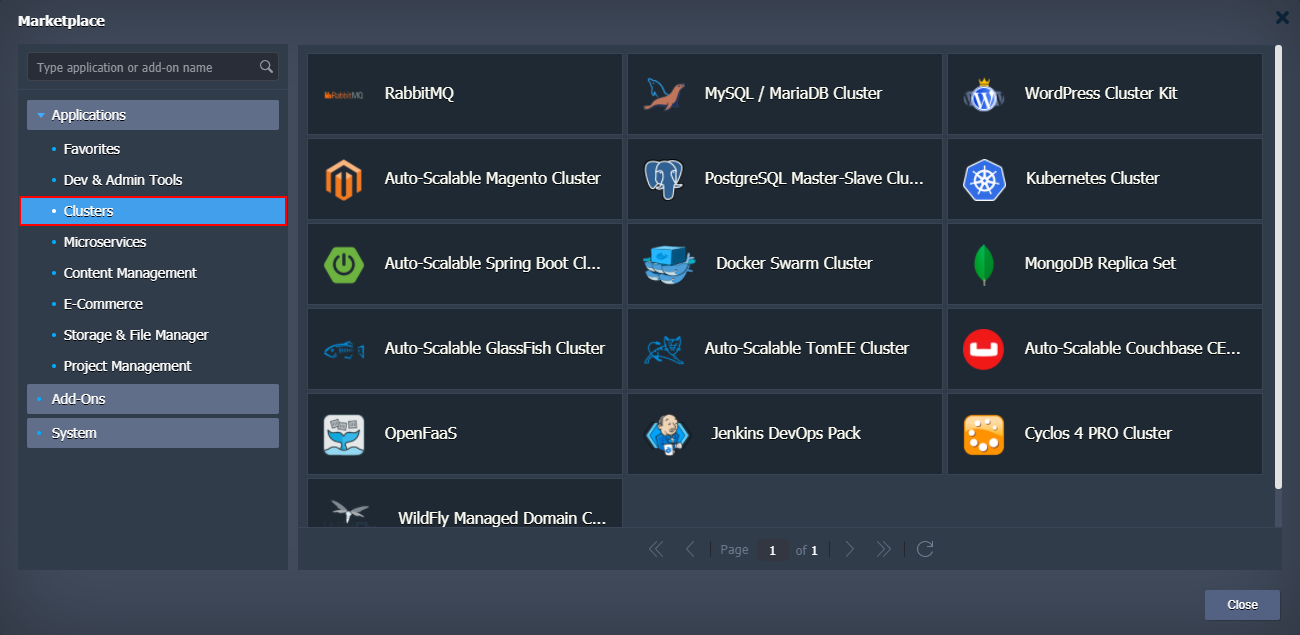Select Auto-Scalable GlassFish Cluster title
The height and width of the screenshot is (635, 1300).
(495, 348)
